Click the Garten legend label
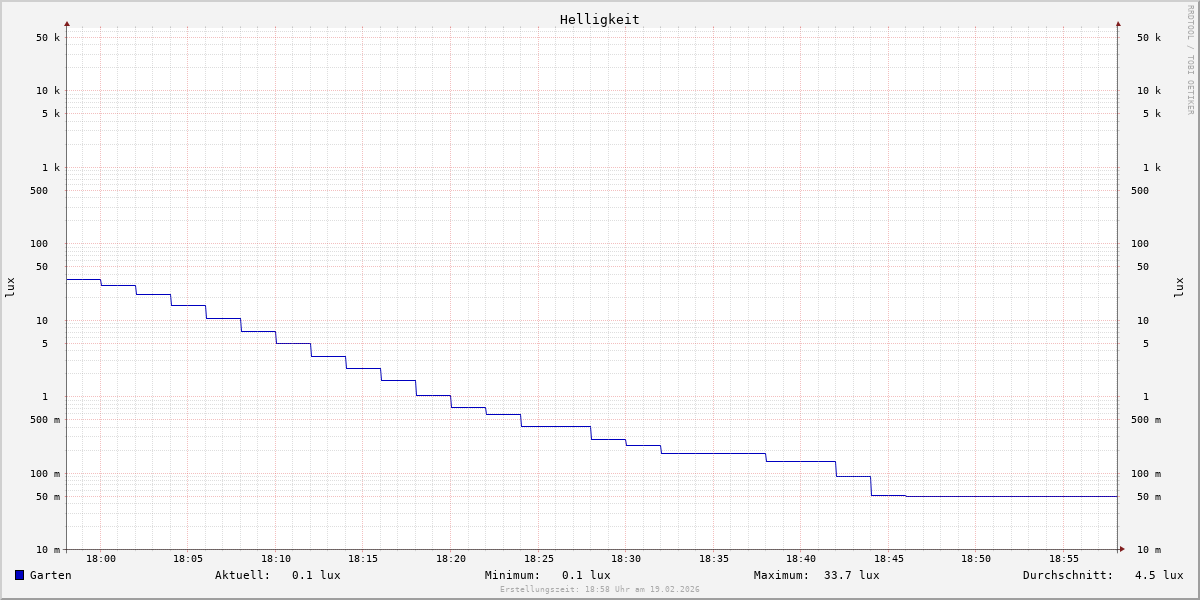 pyautogui.click(x=50, y=575)
